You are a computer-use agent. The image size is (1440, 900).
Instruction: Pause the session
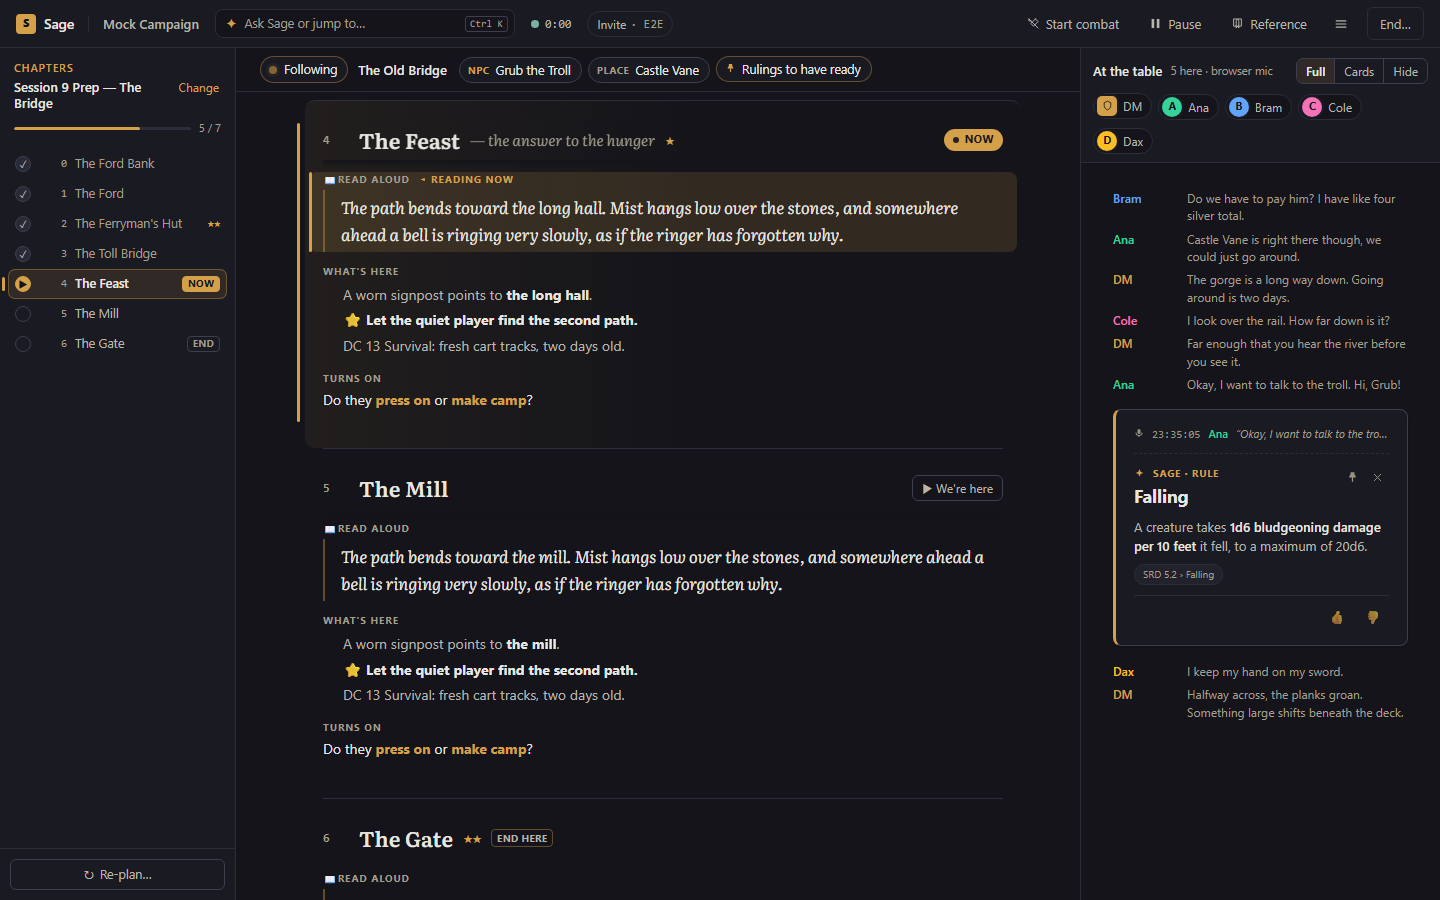[x=1175, y=24]
